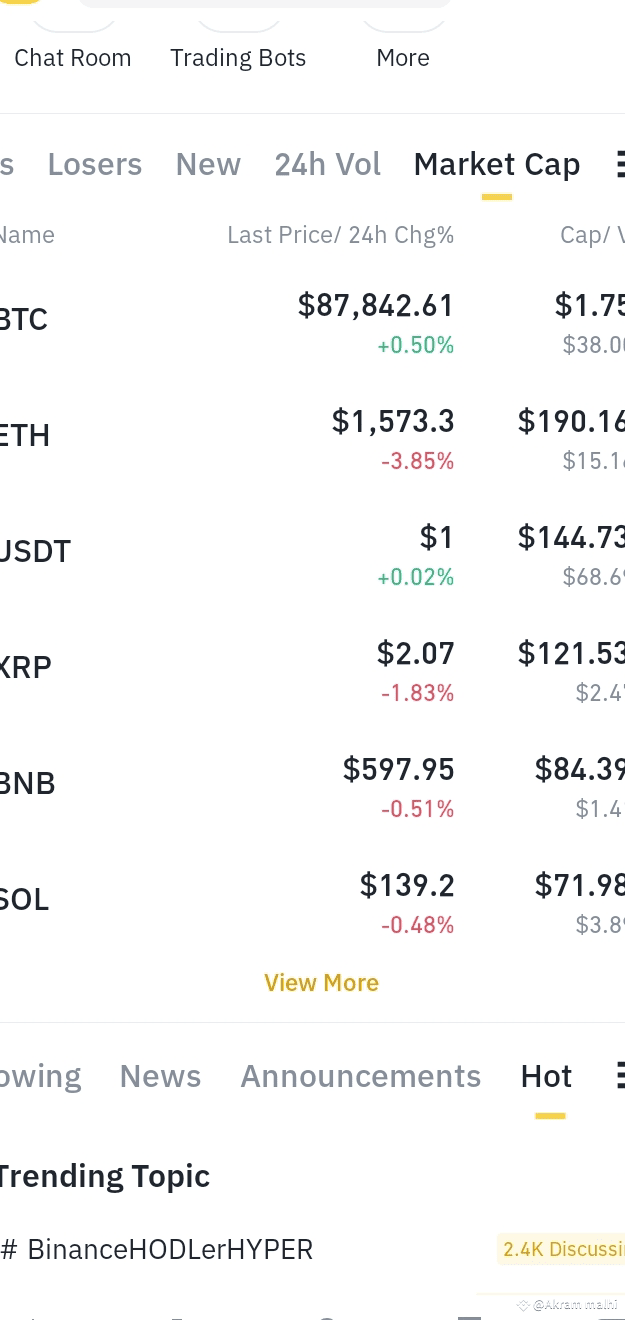The width and height of the screenshot is (625, 1320).
Task: Select the Market Cap tab
Action: (x=497, y=164)
